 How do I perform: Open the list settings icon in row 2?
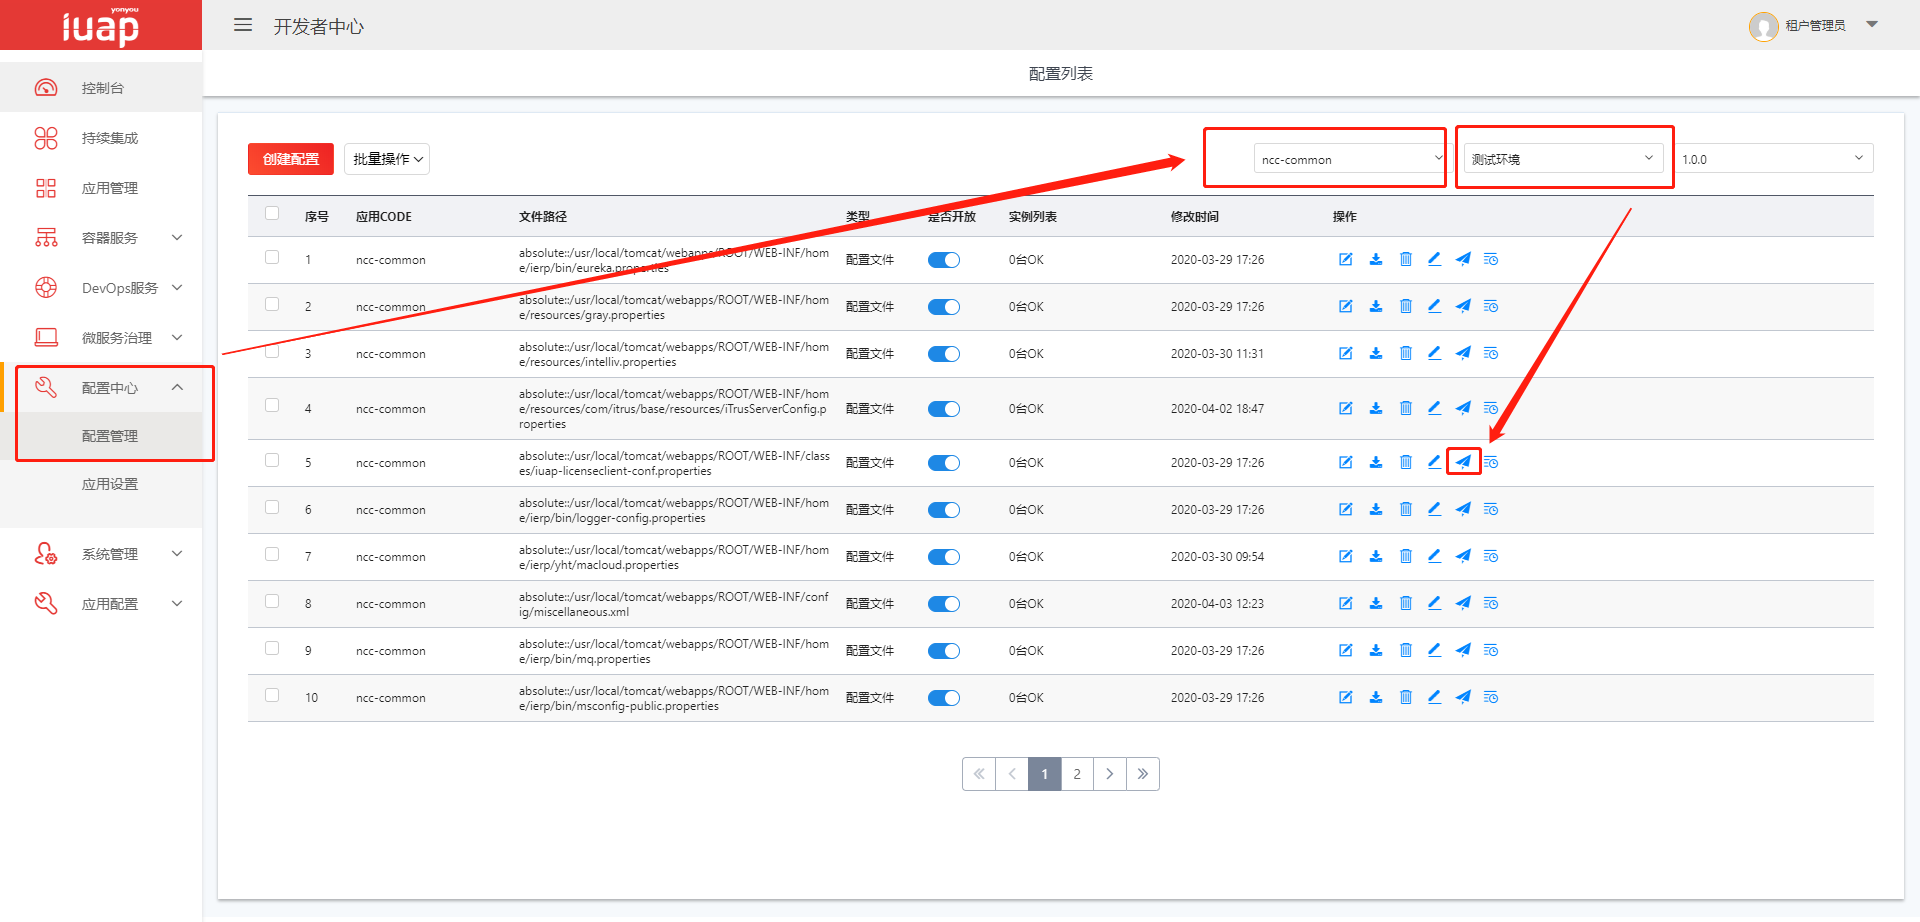click(1491, 306)
